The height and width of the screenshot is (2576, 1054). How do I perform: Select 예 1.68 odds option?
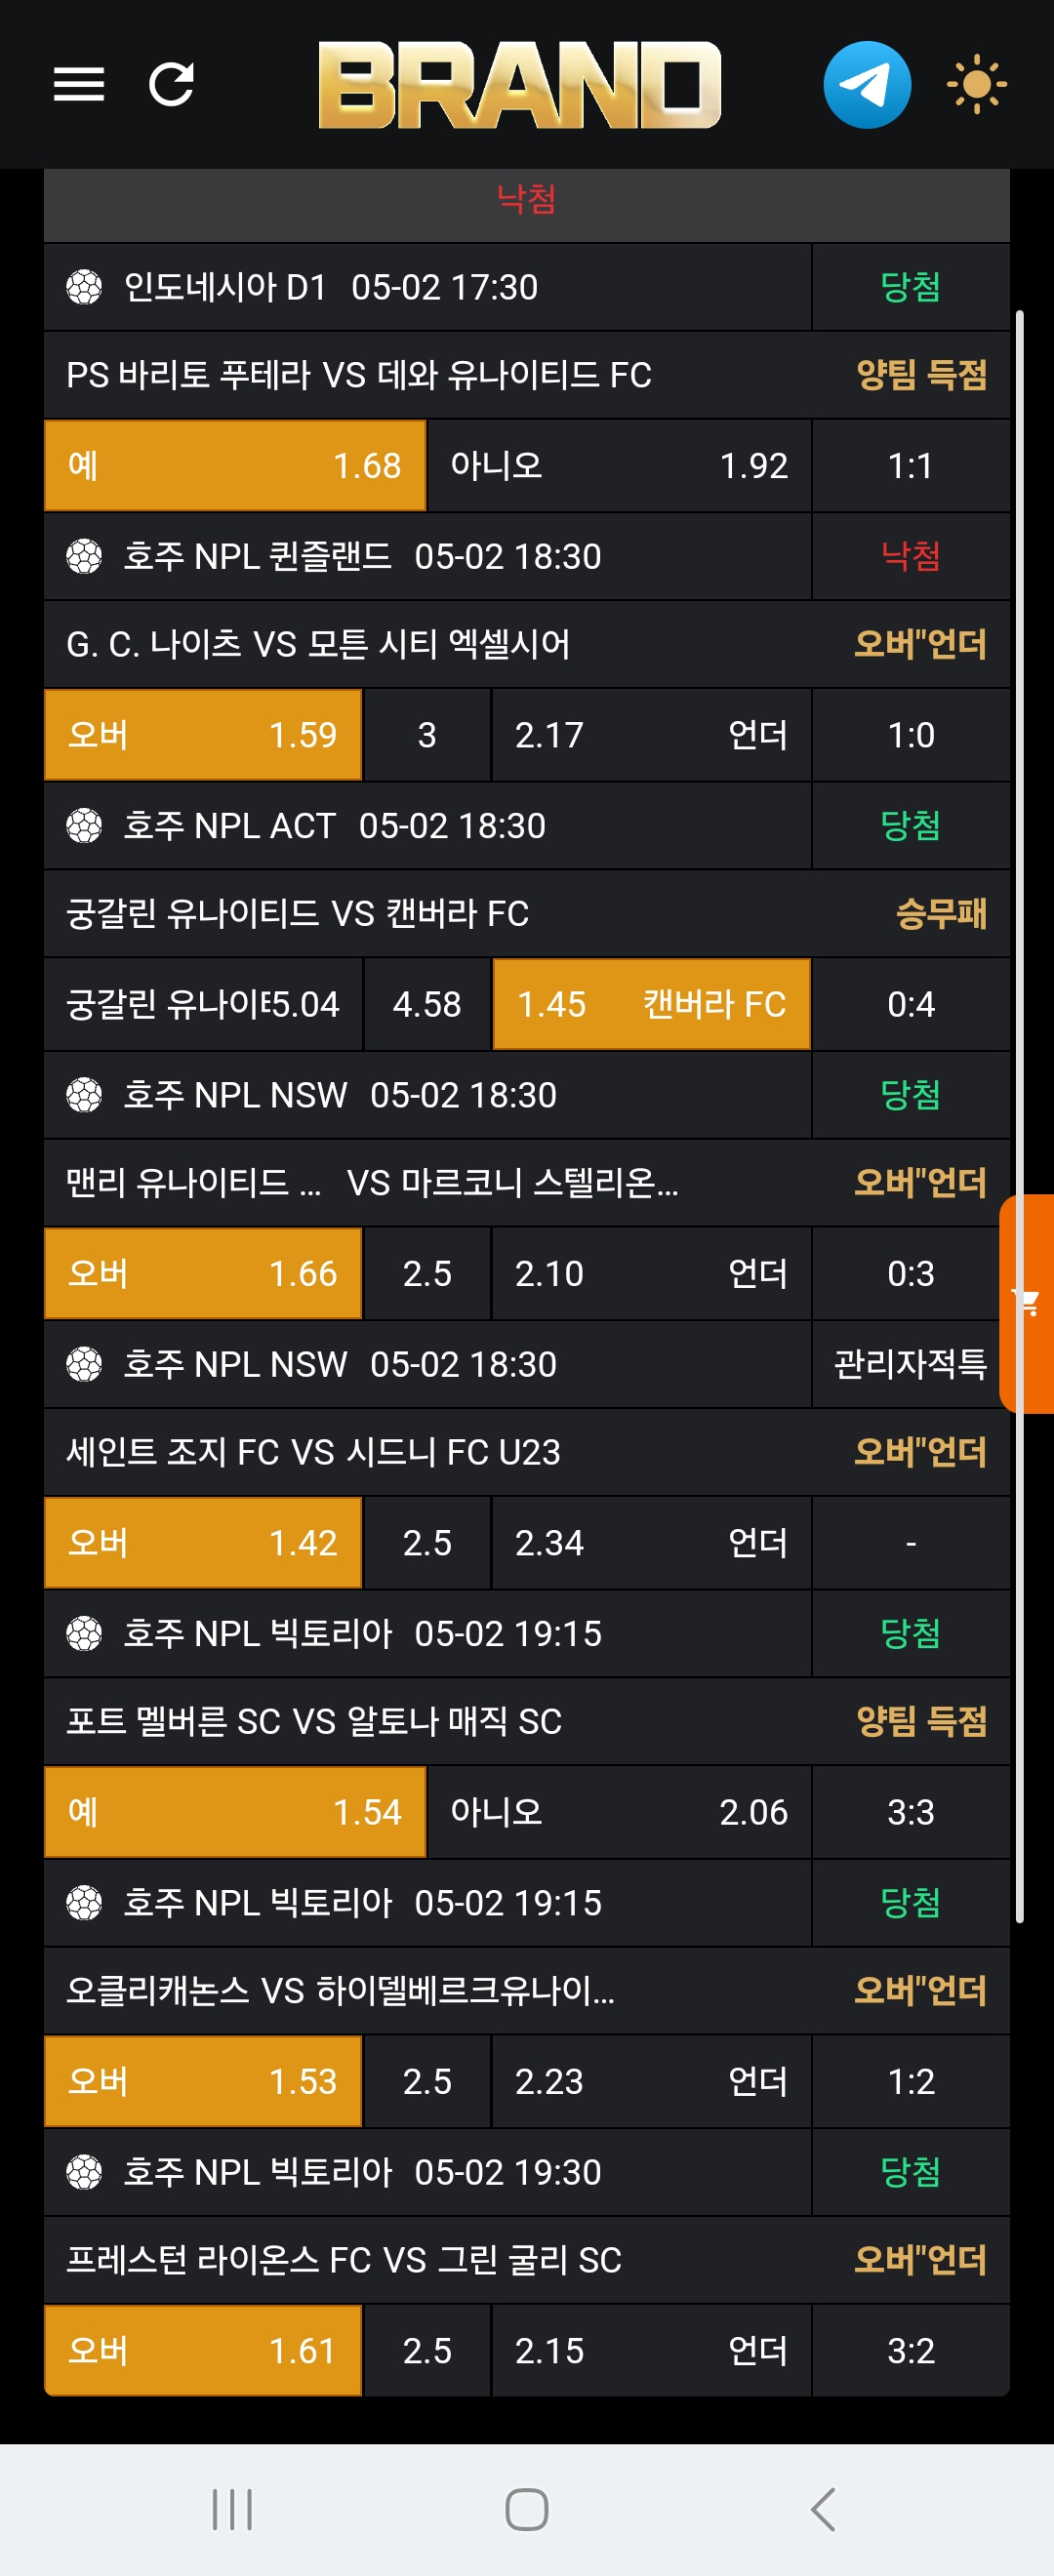tap(235, 466)
